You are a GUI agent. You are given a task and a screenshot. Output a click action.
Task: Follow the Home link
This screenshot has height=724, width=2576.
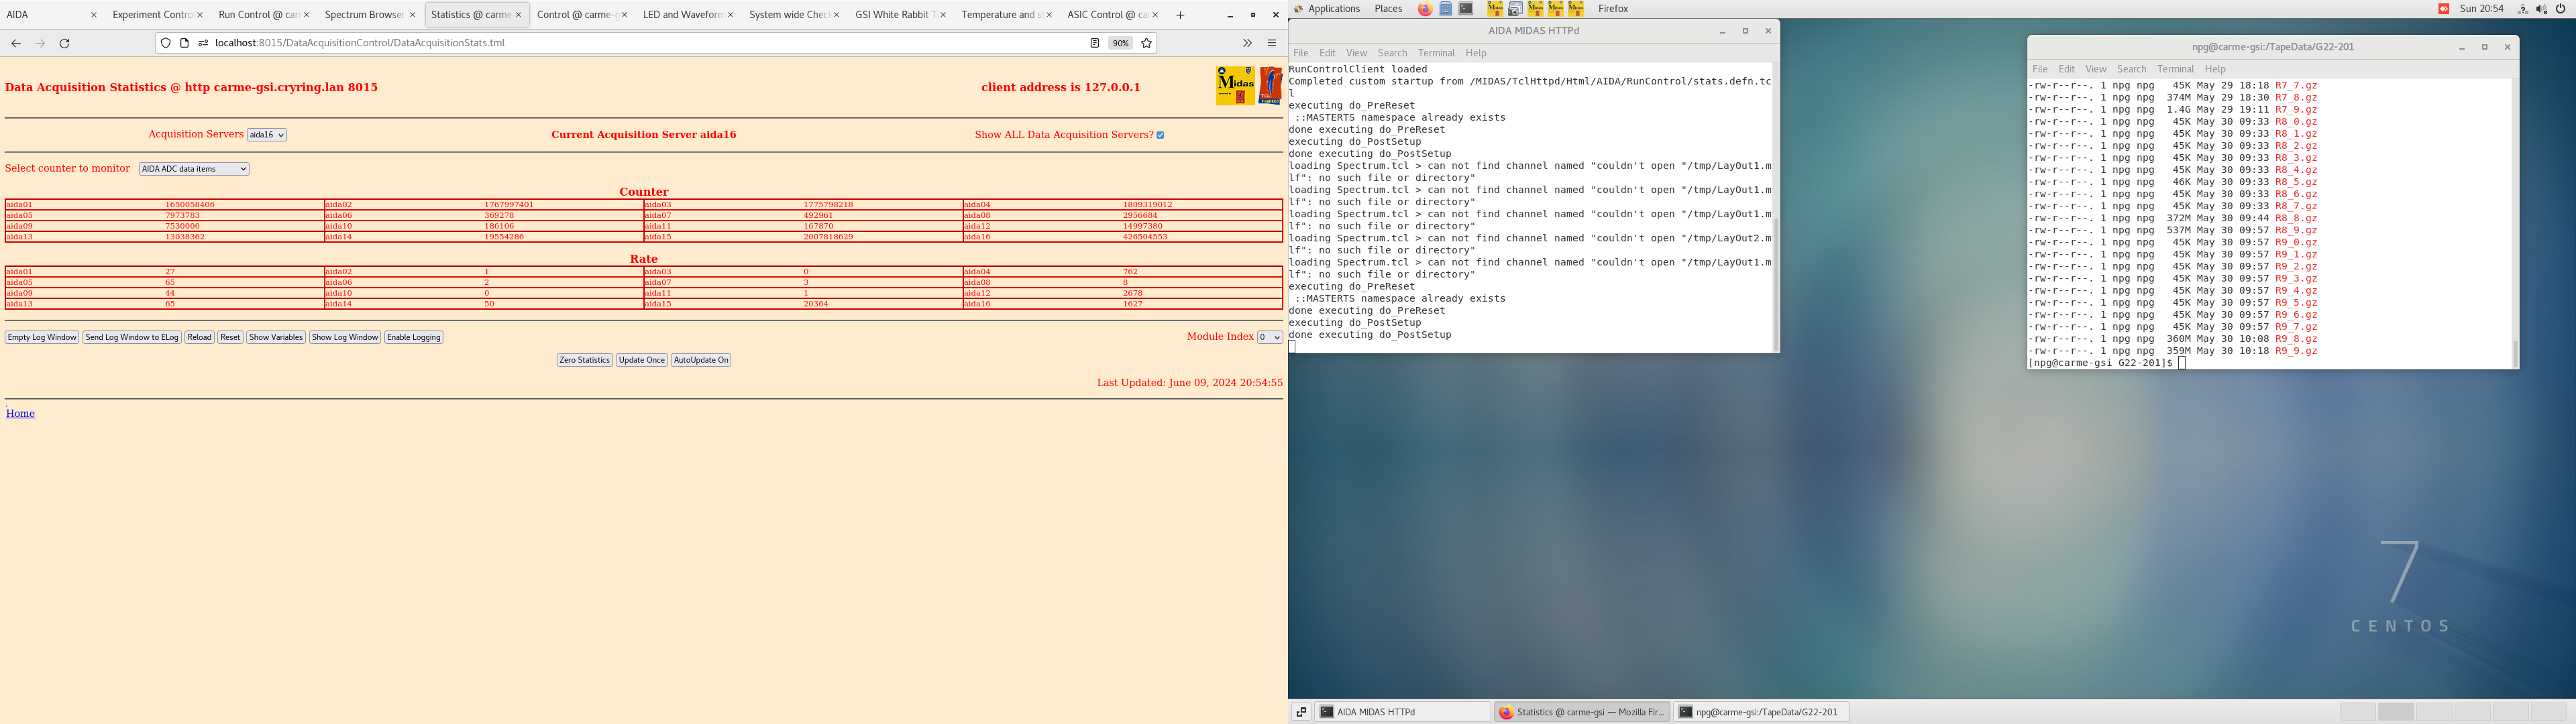point(20,413)
